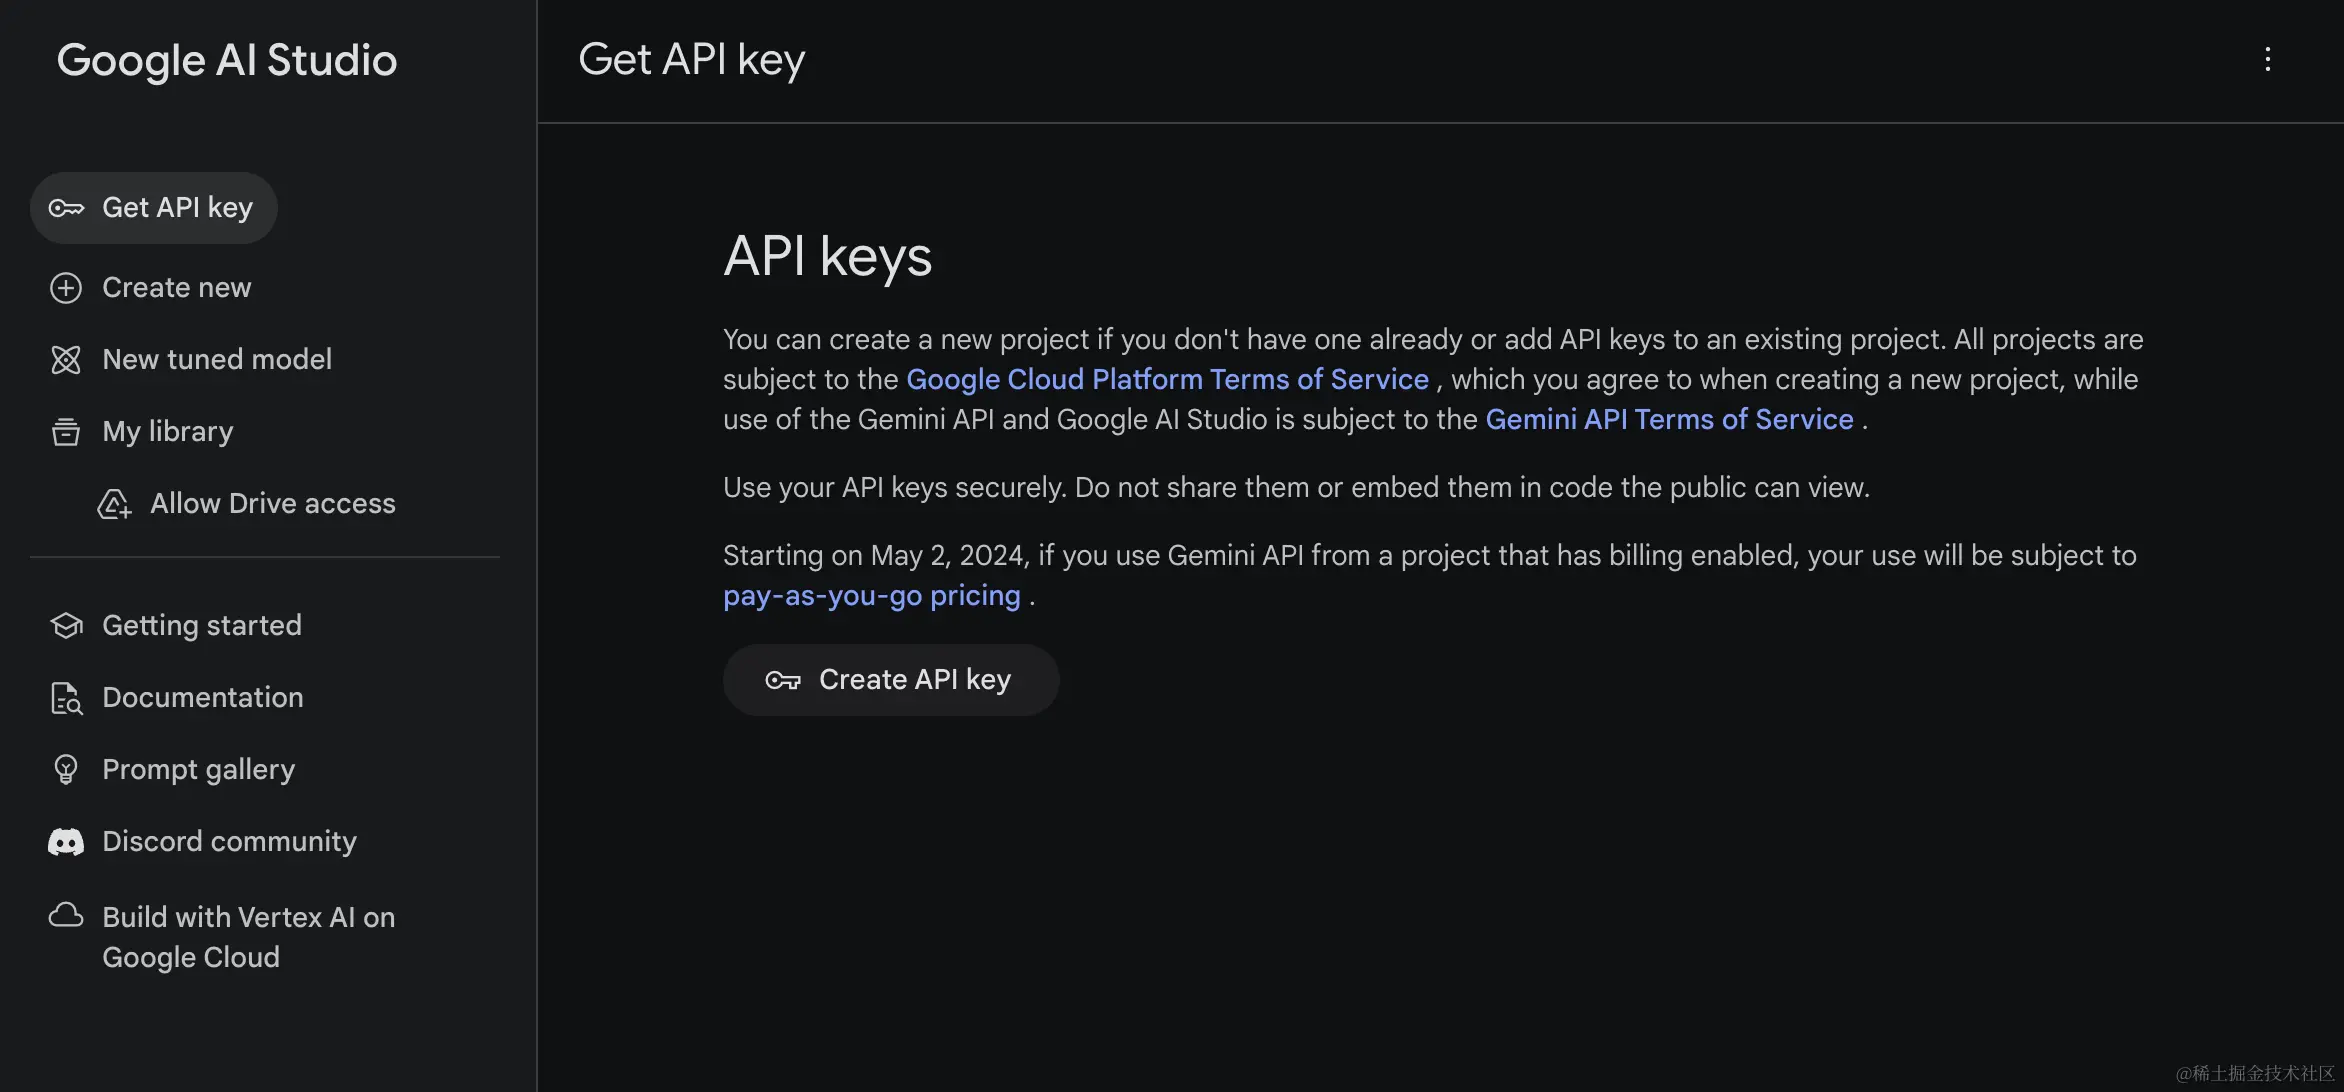Open Google Cloud Platform Terms of Service link
Image resolution: width=2344 pixels, height=1092 pixels.
point(1167,380)
